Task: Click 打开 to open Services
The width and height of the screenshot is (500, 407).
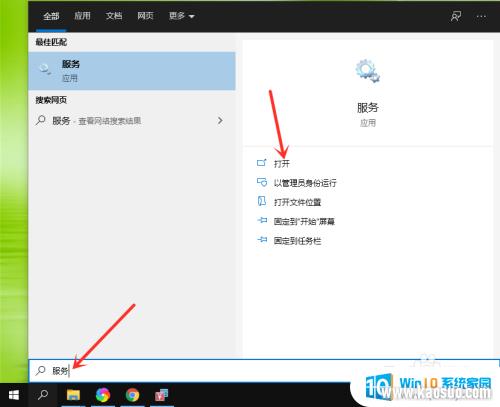Action: point(282,163)
